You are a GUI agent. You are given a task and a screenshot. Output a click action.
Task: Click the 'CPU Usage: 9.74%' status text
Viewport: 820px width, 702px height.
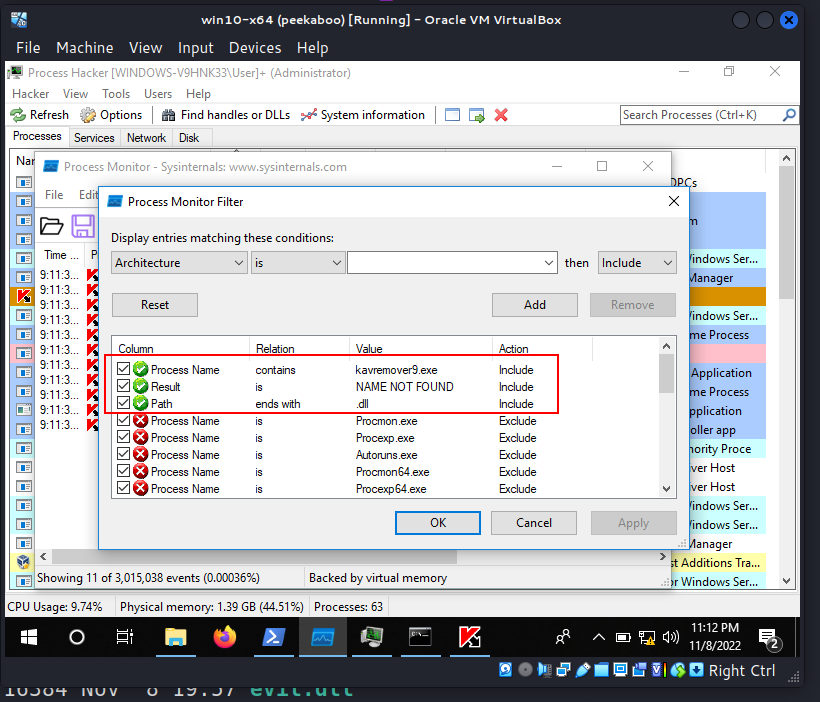[x=55, y=607]
